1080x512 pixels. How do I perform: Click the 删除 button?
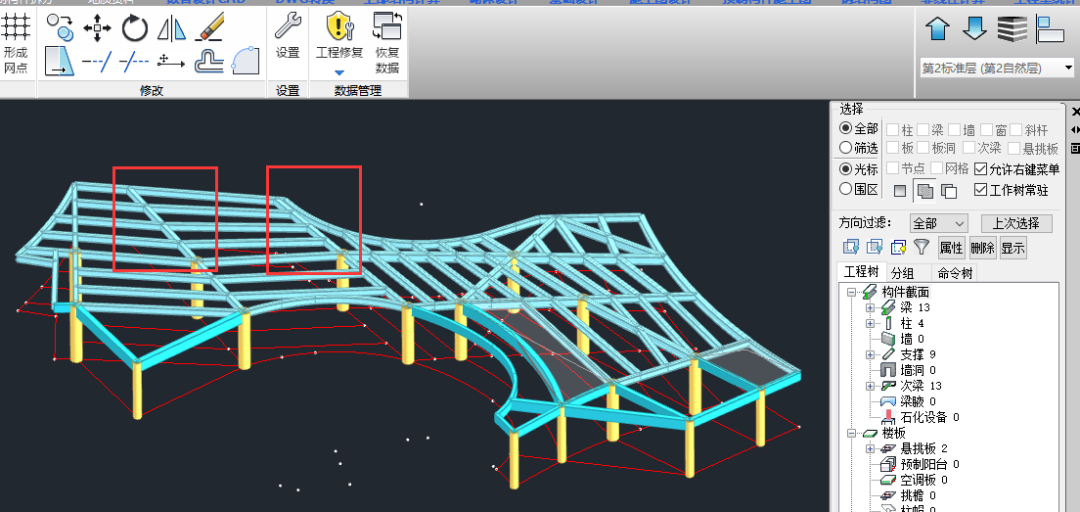pyautogui.click(x=982, y=247)
